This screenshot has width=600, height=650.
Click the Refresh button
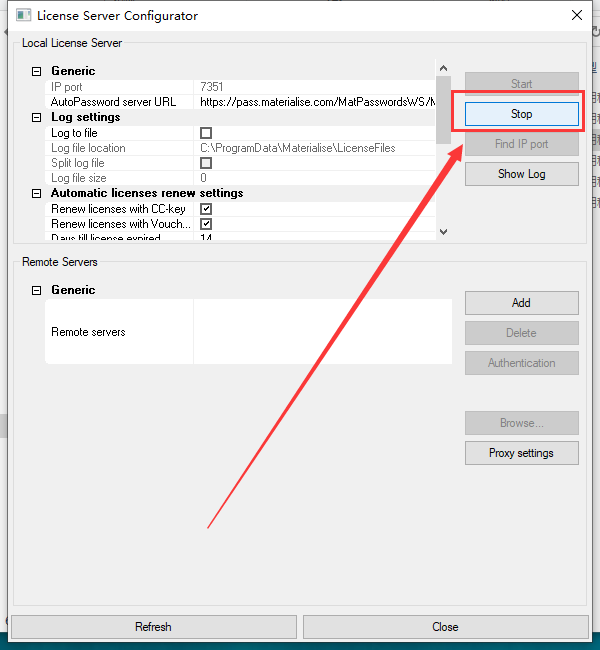(153, 627)
